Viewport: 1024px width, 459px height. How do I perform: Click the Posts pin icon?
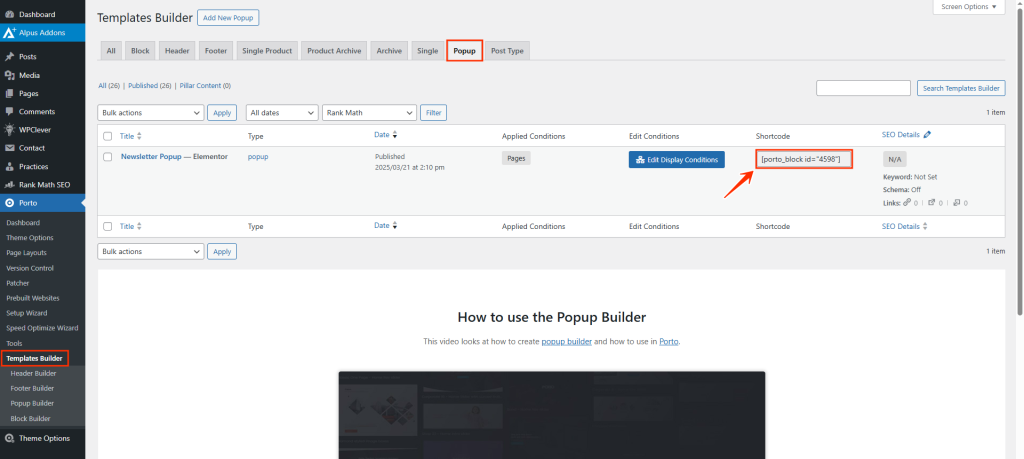coord(9,56)
